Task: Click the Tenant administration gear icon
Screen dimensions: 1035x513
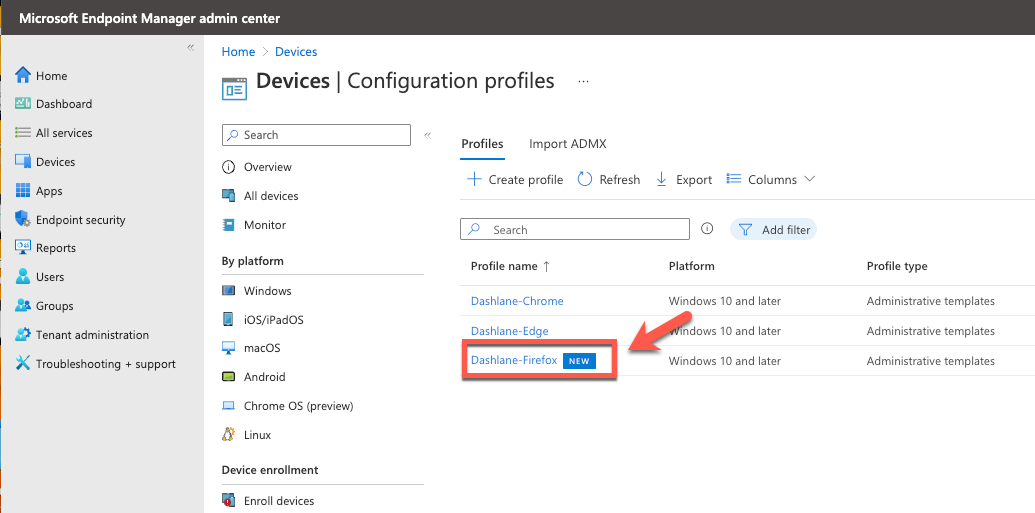Action: (x=23, y=334)
